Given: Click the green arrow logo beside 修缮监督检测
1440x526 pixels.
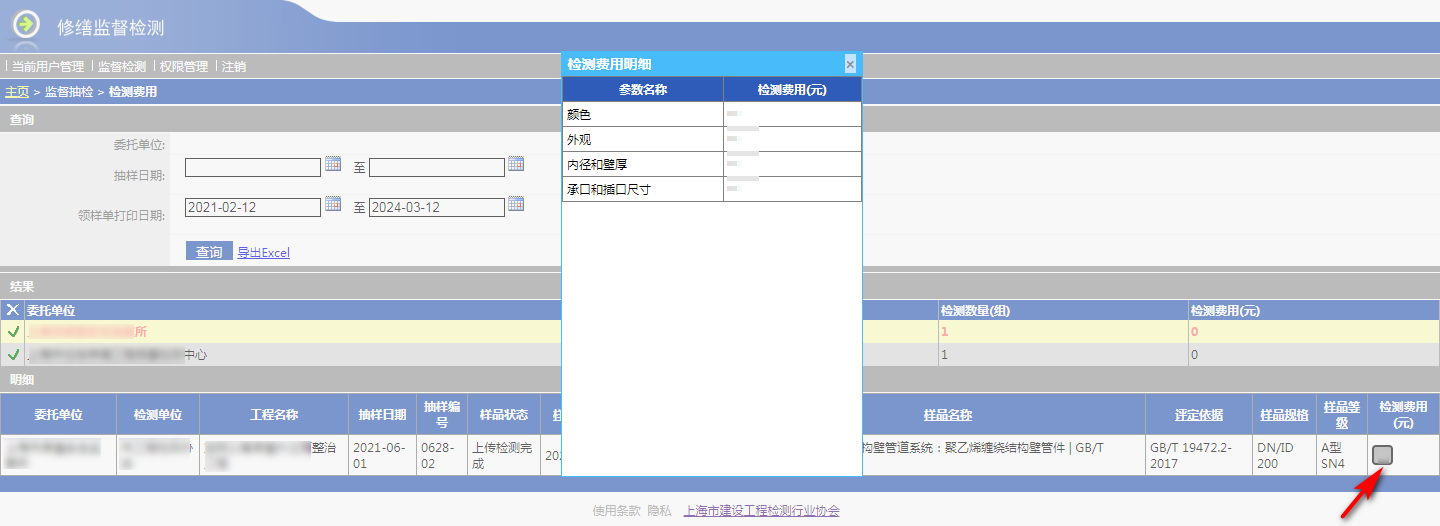Looking at the screenshot, I should tap(26, 25).
